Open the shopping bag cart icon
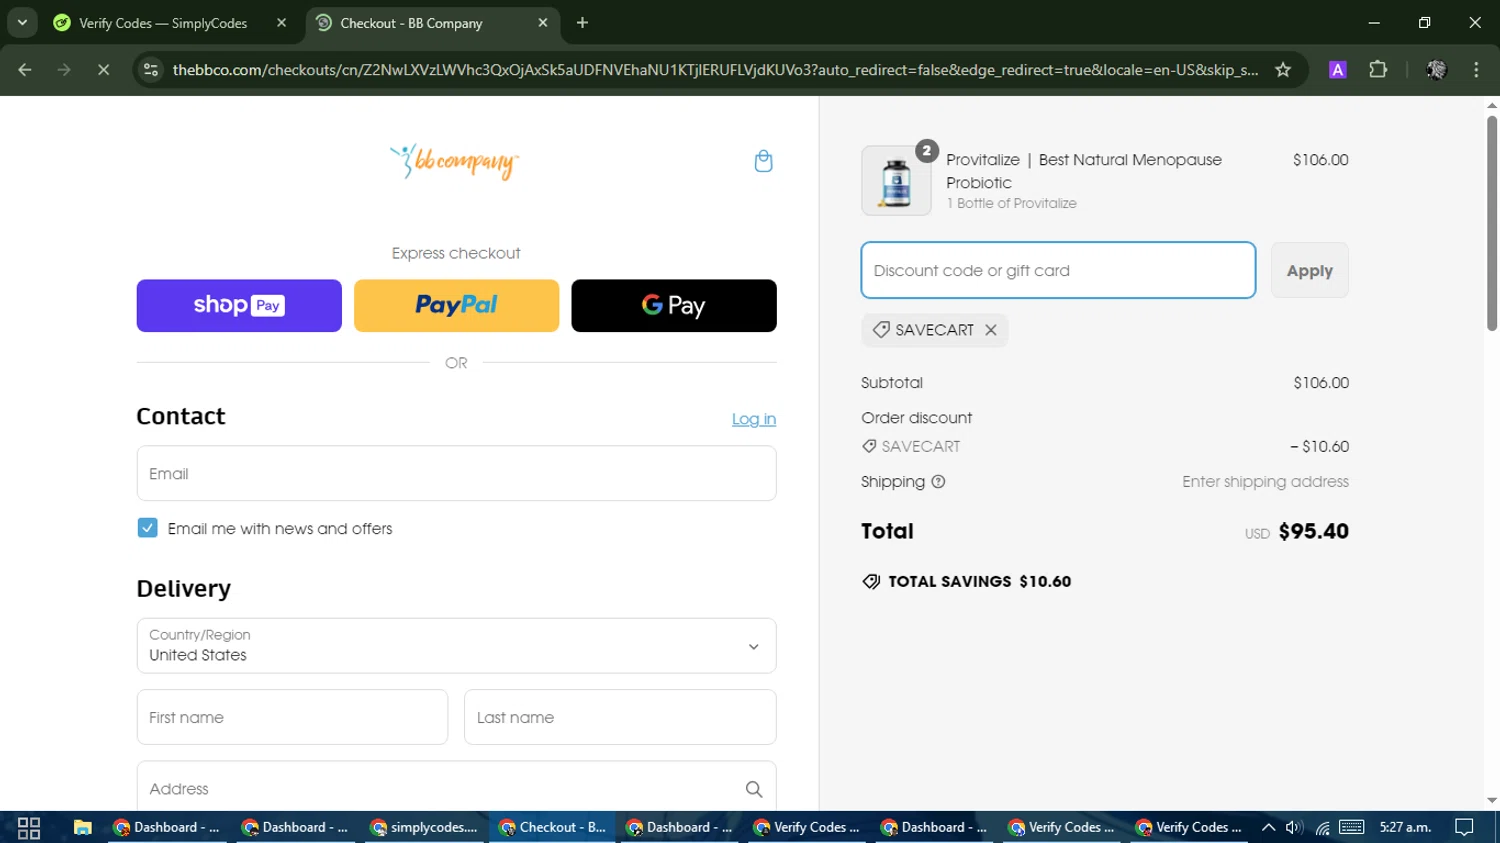The width and height of the screenshot is (1500, 843). pyautogui.click(x=763, y=161)
